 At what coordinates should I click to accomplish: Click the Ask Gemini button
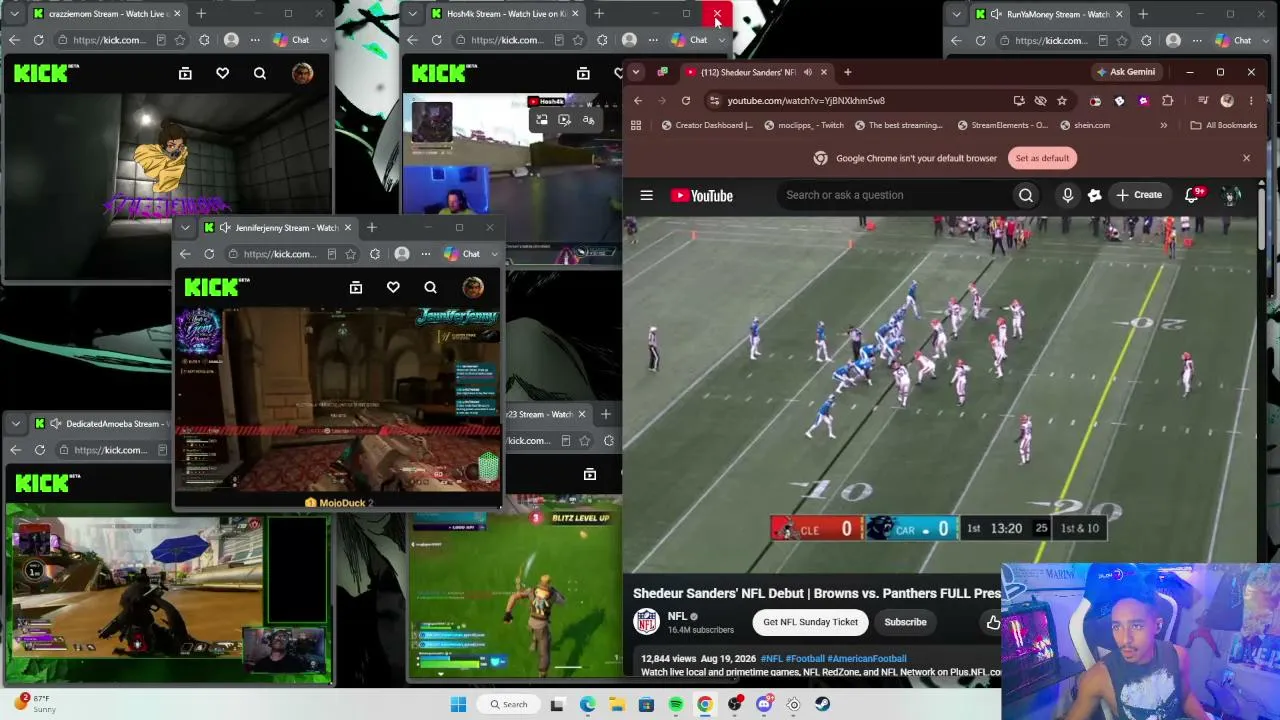1125,72
